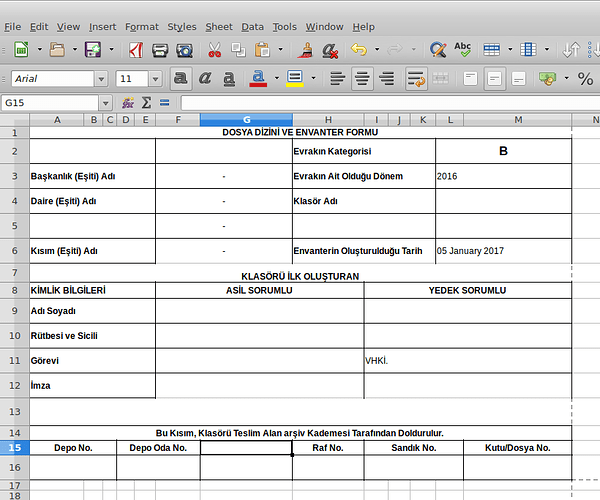Align text to the left
Image resolution: width=600 pixels, height=500 pixels.
tap(338, 79)
